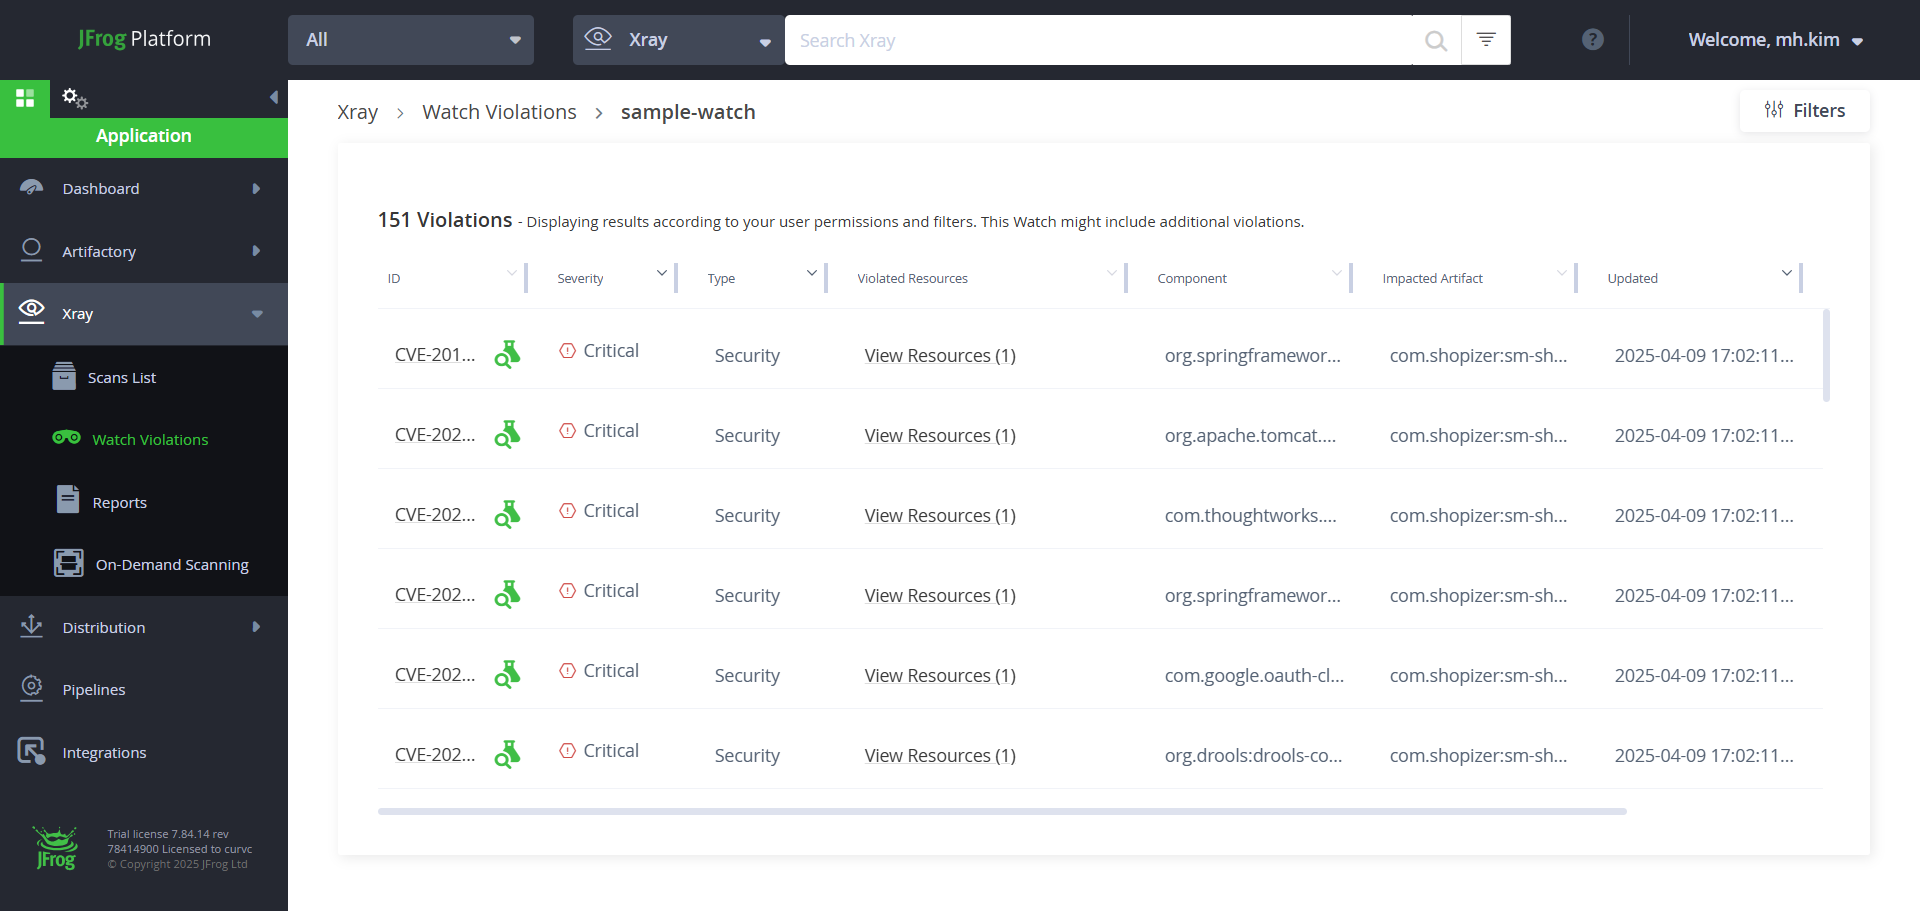This screenshot has height=911, width=1920.
Task: Expand the Distribution submenu arrow
Action: pyautogui.click(x=256, y=627)
